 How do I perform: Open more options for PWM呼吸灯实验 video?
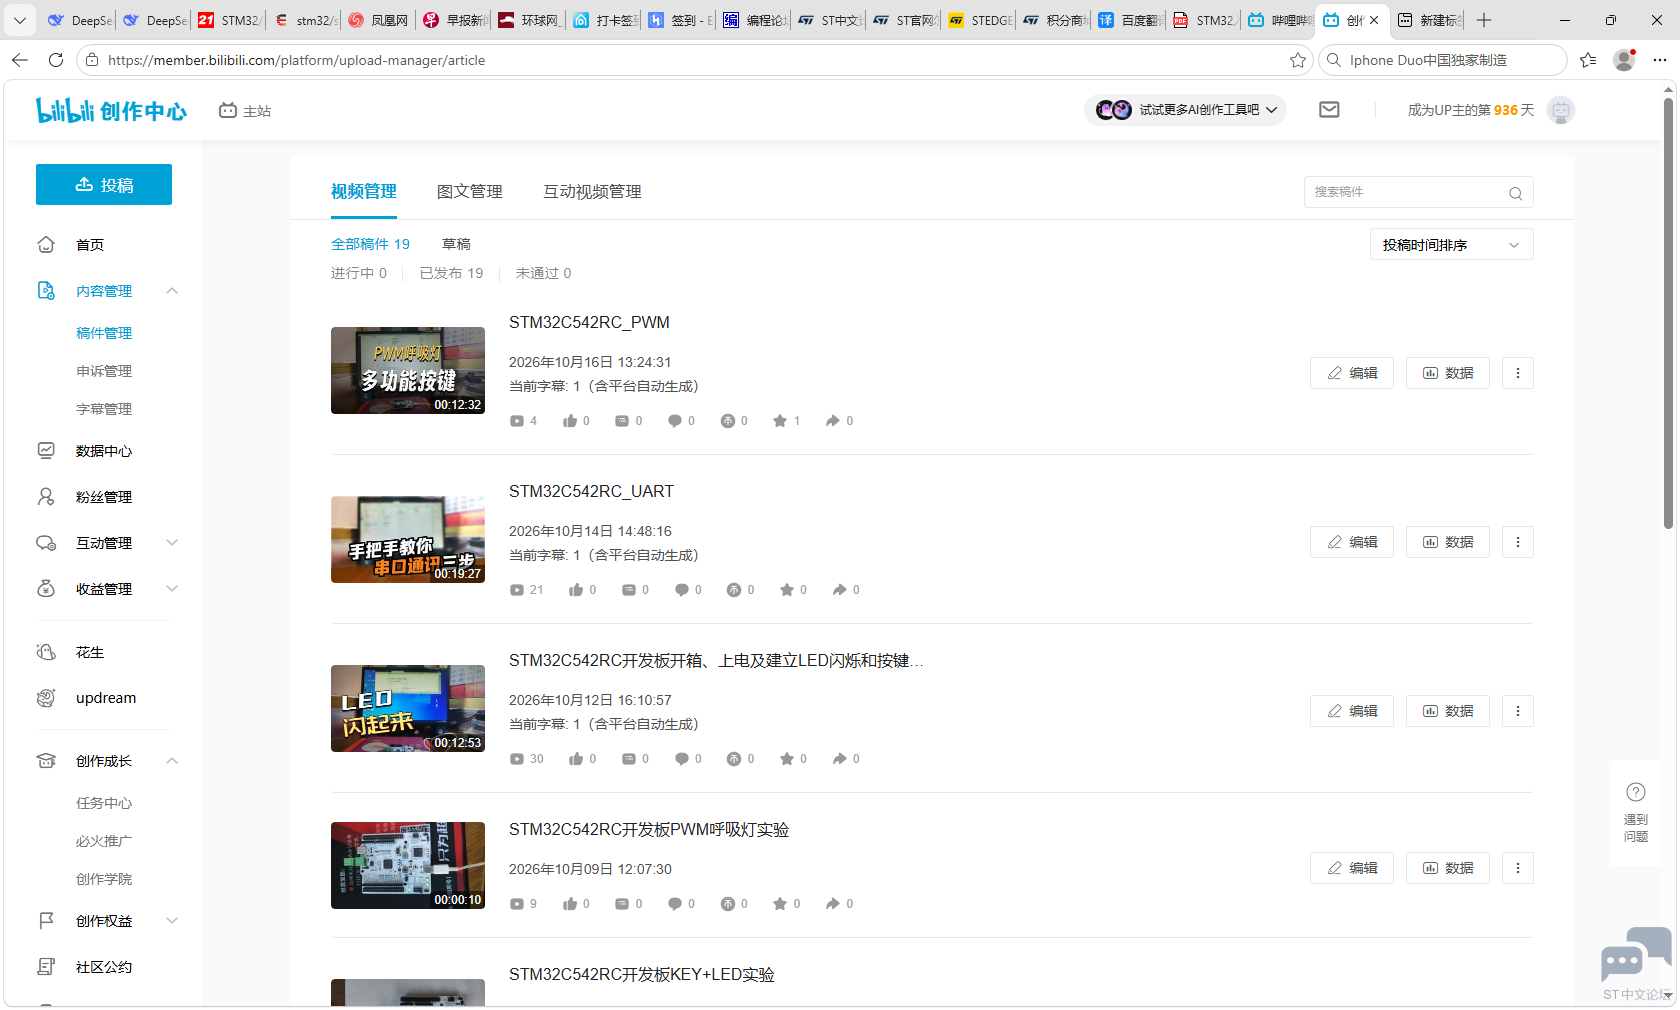[x=1518, y=868]
